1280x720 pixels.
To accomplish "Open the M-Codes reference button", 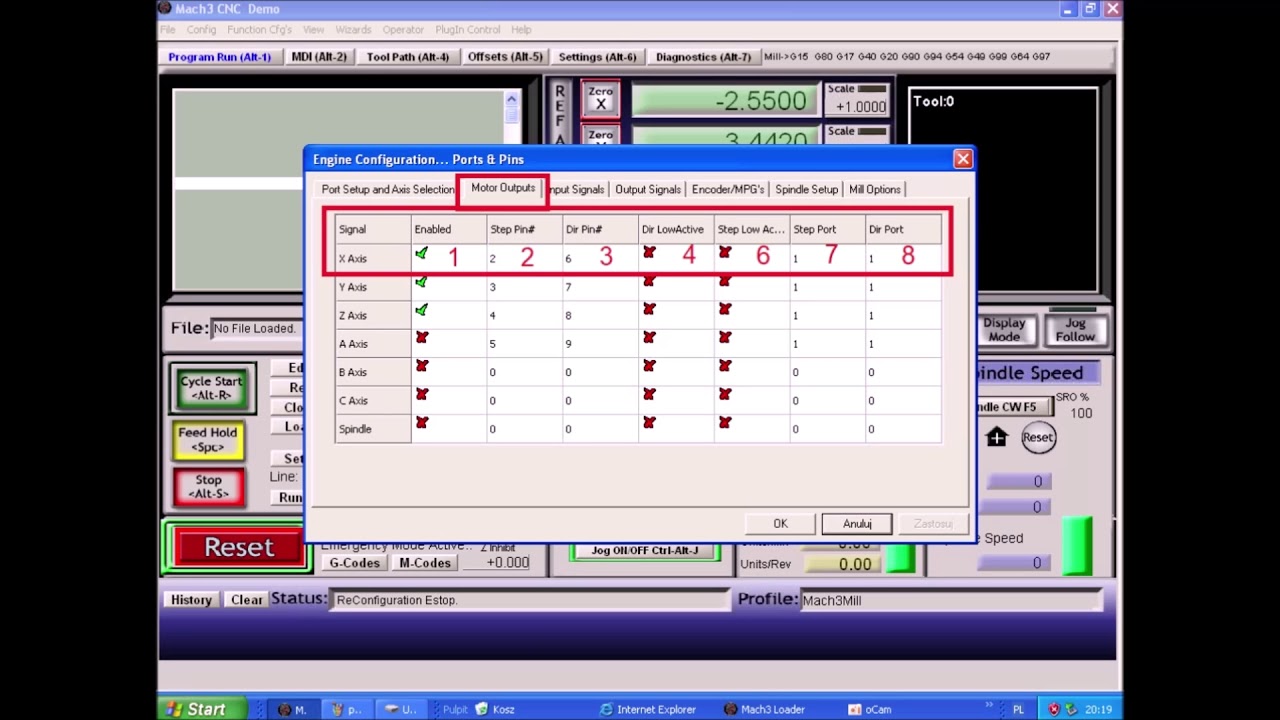I will [x=425, y=563].
